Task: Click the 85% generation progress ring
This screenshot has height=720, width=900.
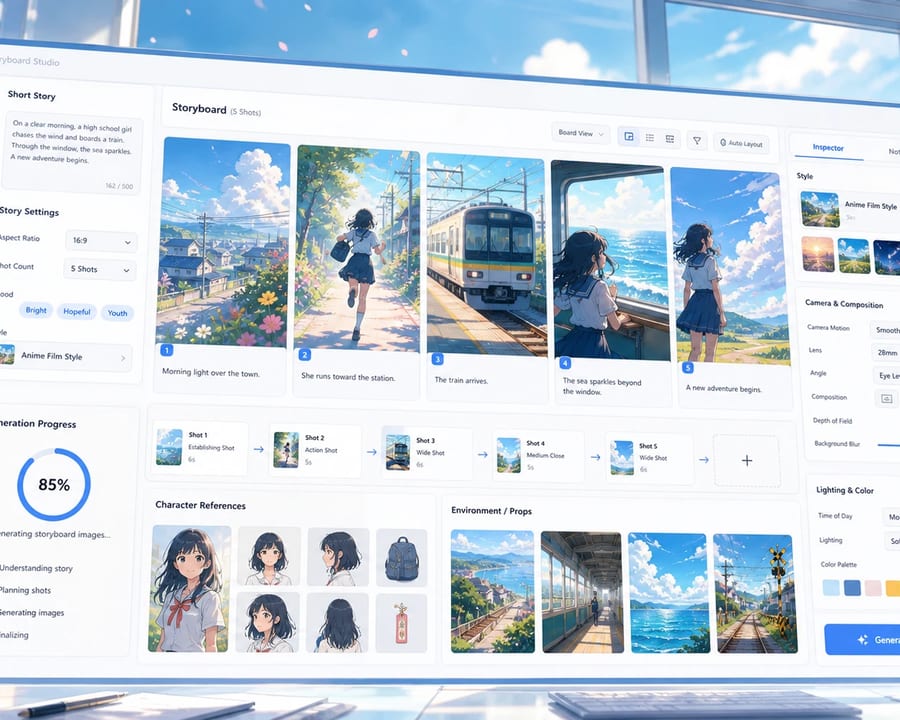Action: click(x=54, y=485)
